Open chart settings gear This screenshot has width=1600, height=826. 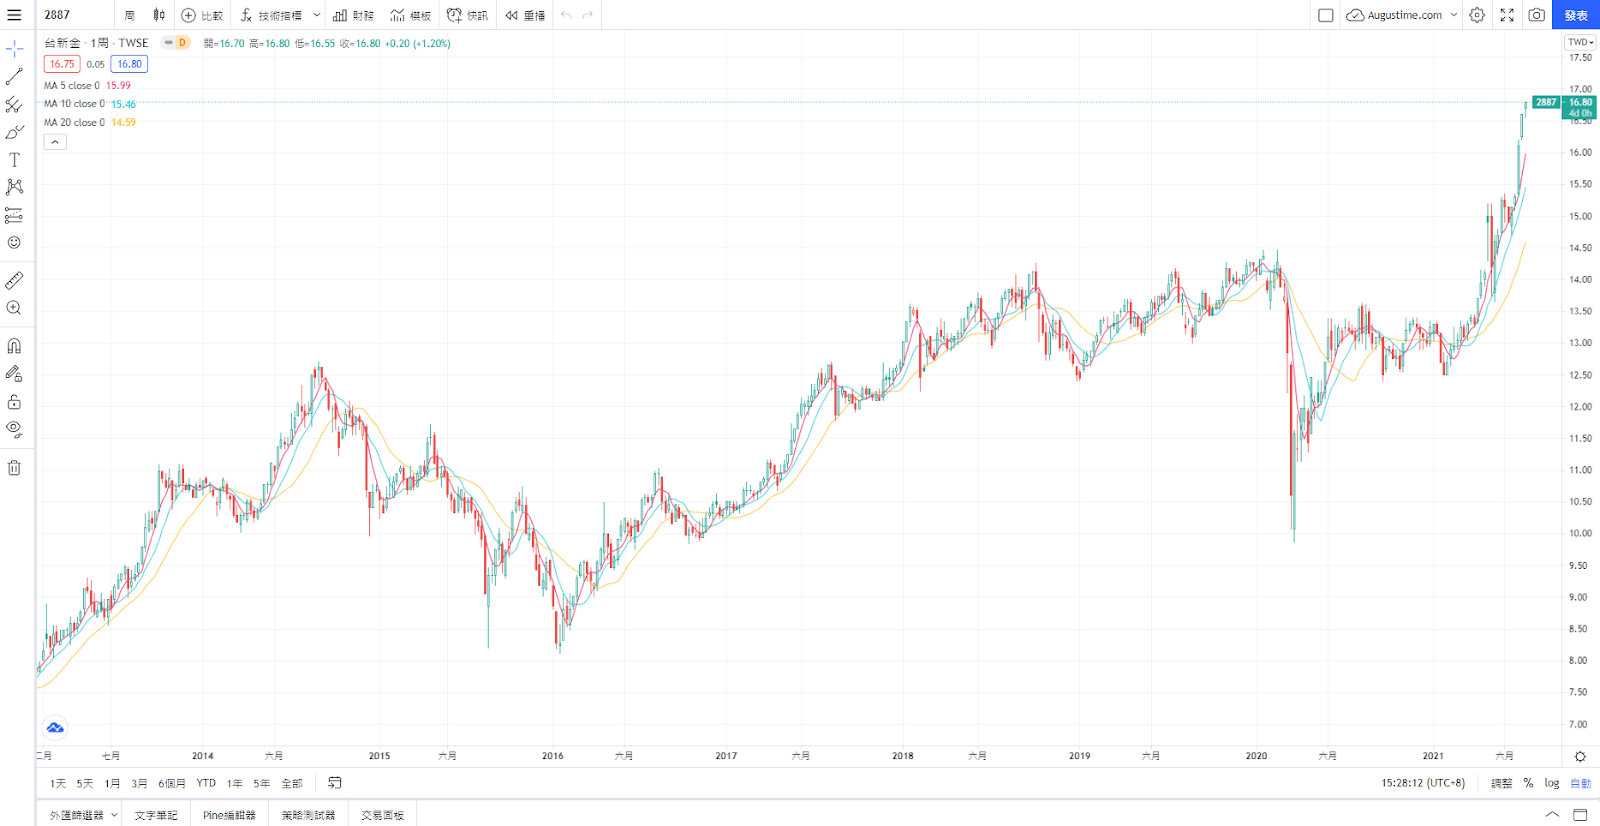1477,15
